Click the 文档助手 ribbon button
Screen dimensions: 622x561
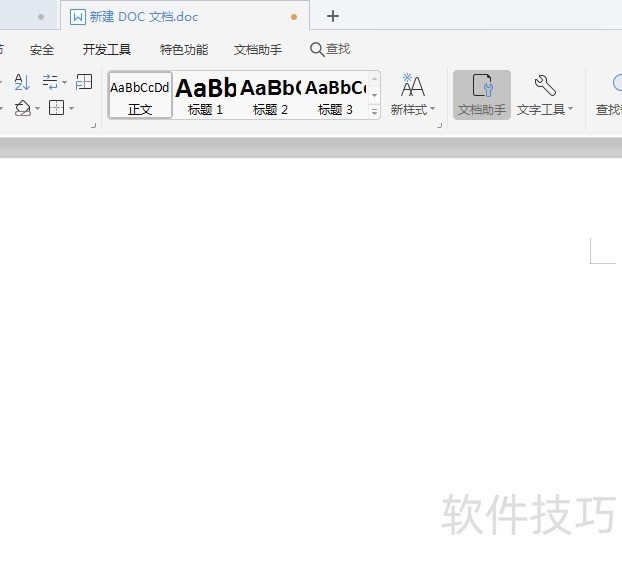[482, 95]
